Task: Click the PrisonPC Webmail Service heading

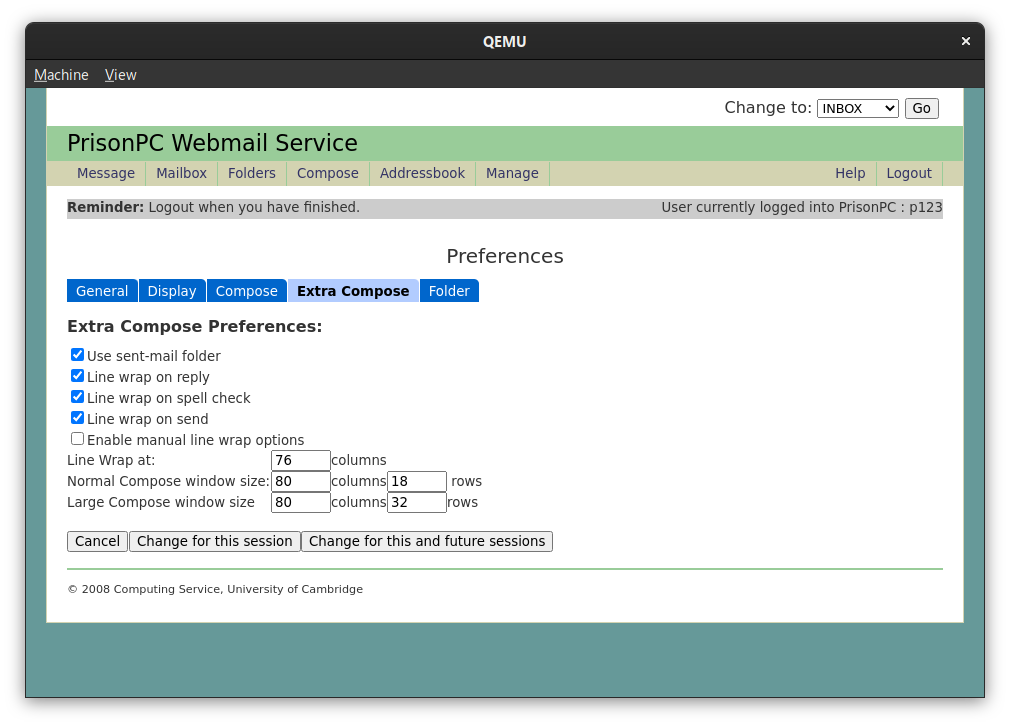Action: 213,143
